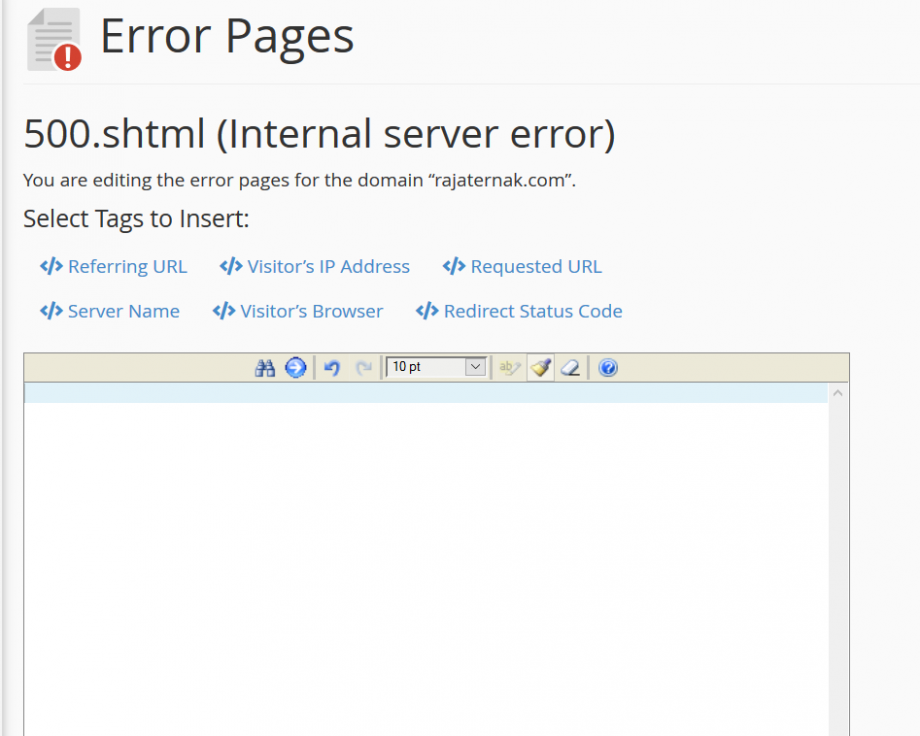Click the code tag icon beside Server Name
The height and width of the screenshot is (736, 920).
(52, 311)
